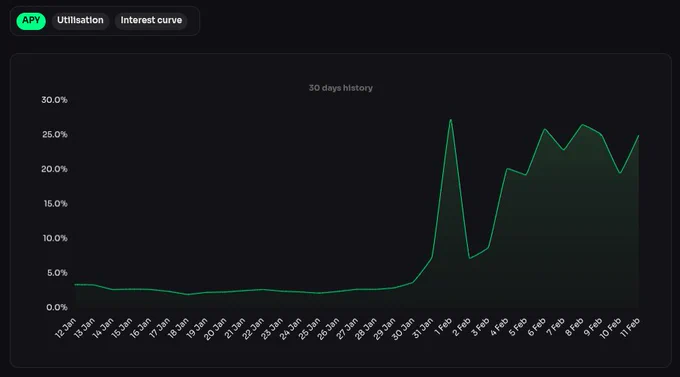Select the APY tab
The width and height of the screenshot is (680, 377).
(31, 21)
